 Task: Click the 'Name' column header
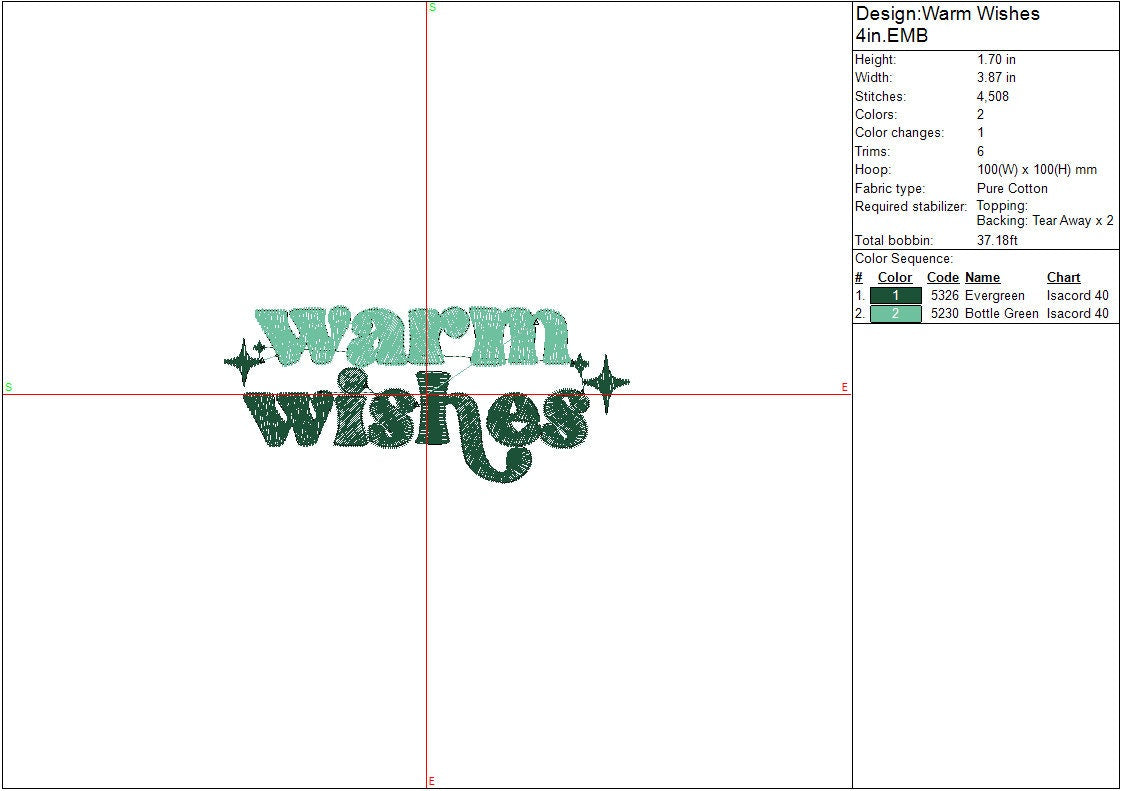(982, 278)
